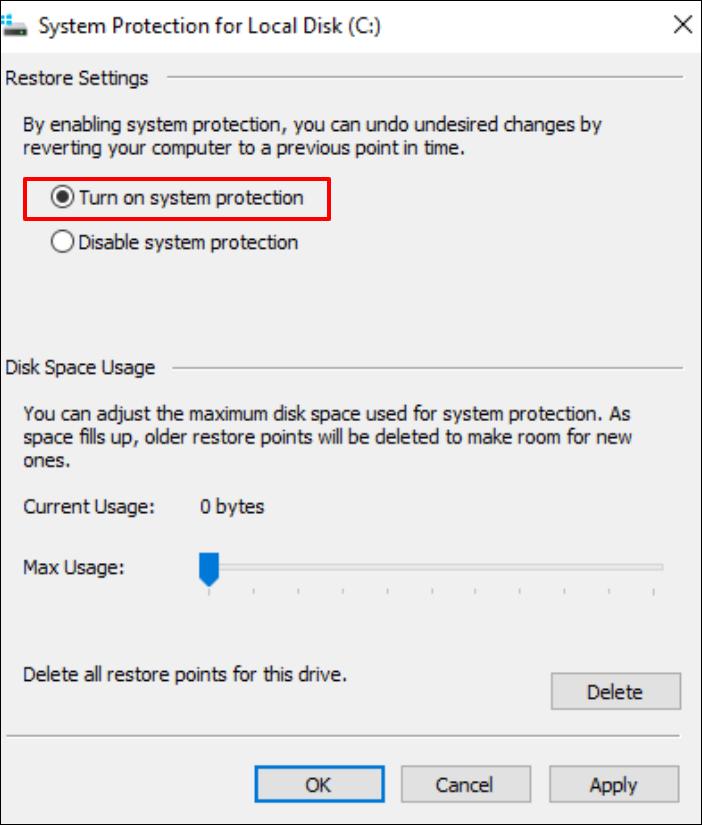Viewport: 702px width, 825px height.
Task: Click the 'By enabling system protection' description text
Action: pyautogui.click(x=312, y=137)
